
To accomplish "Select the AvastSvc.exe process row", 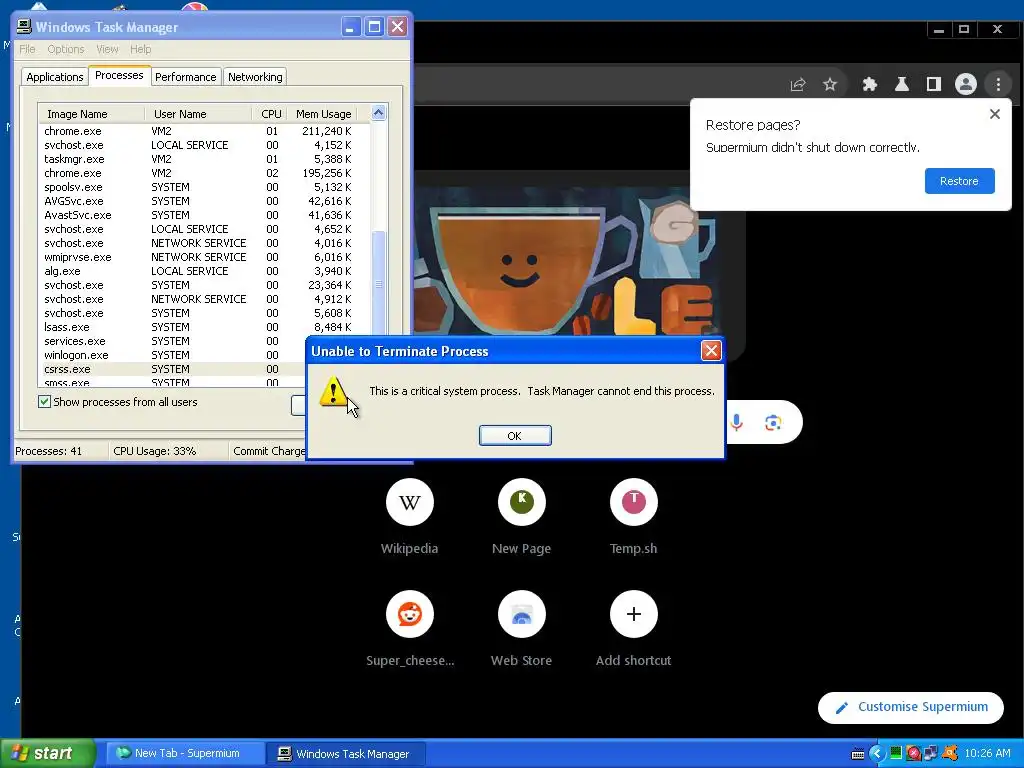I will point(204,215).
